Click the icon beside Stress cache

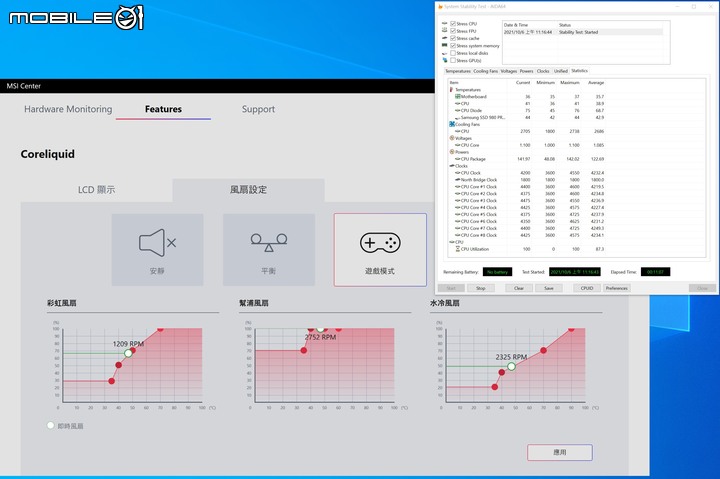(x=444, y=38)
